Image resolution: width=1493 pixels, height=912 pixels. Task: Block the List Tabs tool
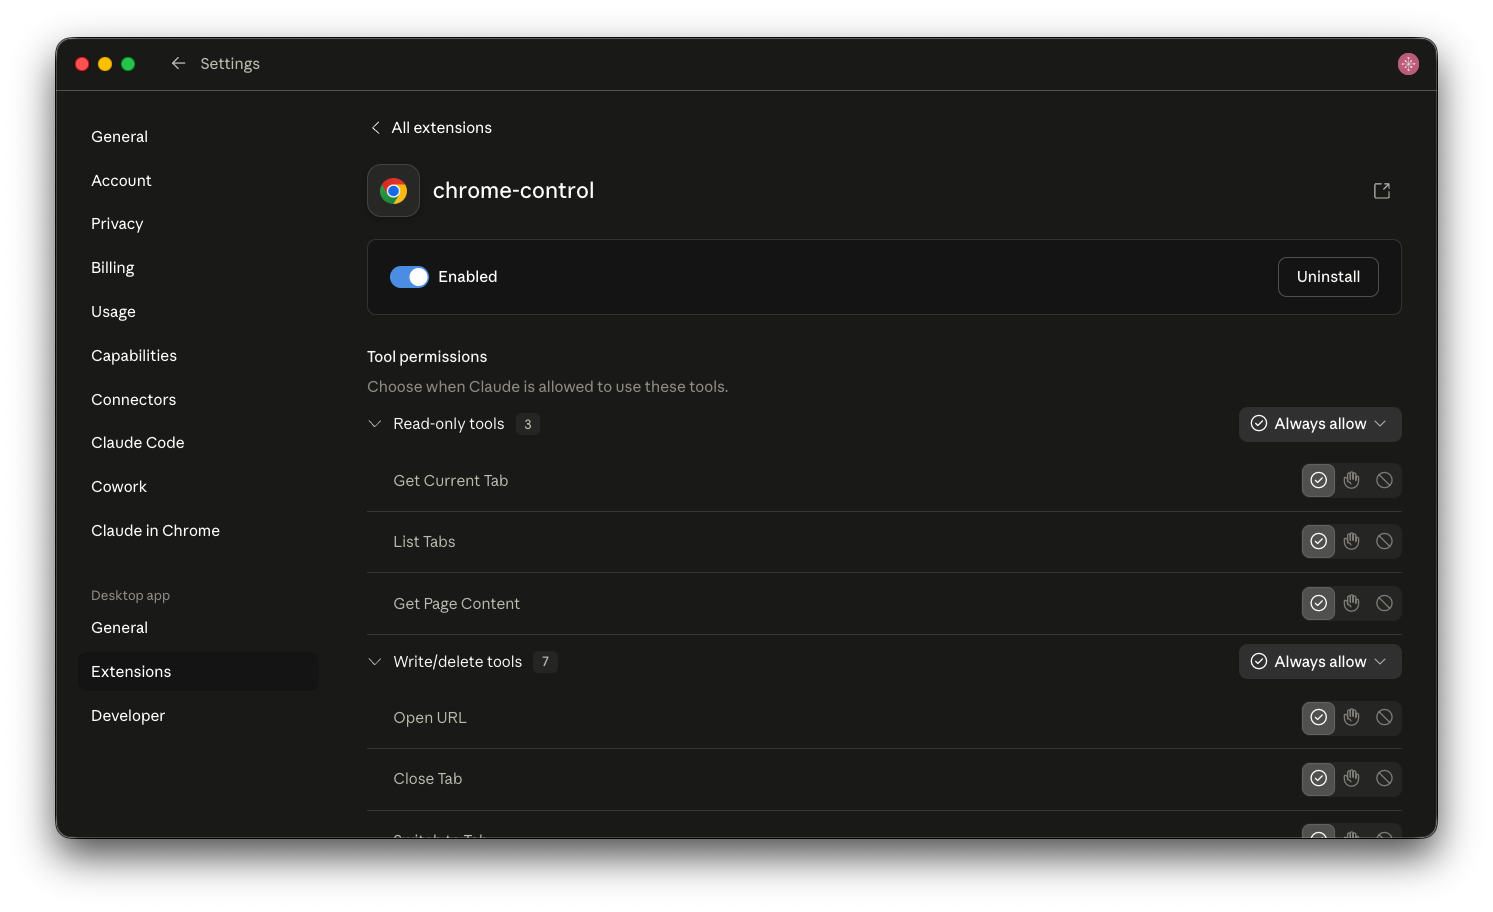[1384, 541]
